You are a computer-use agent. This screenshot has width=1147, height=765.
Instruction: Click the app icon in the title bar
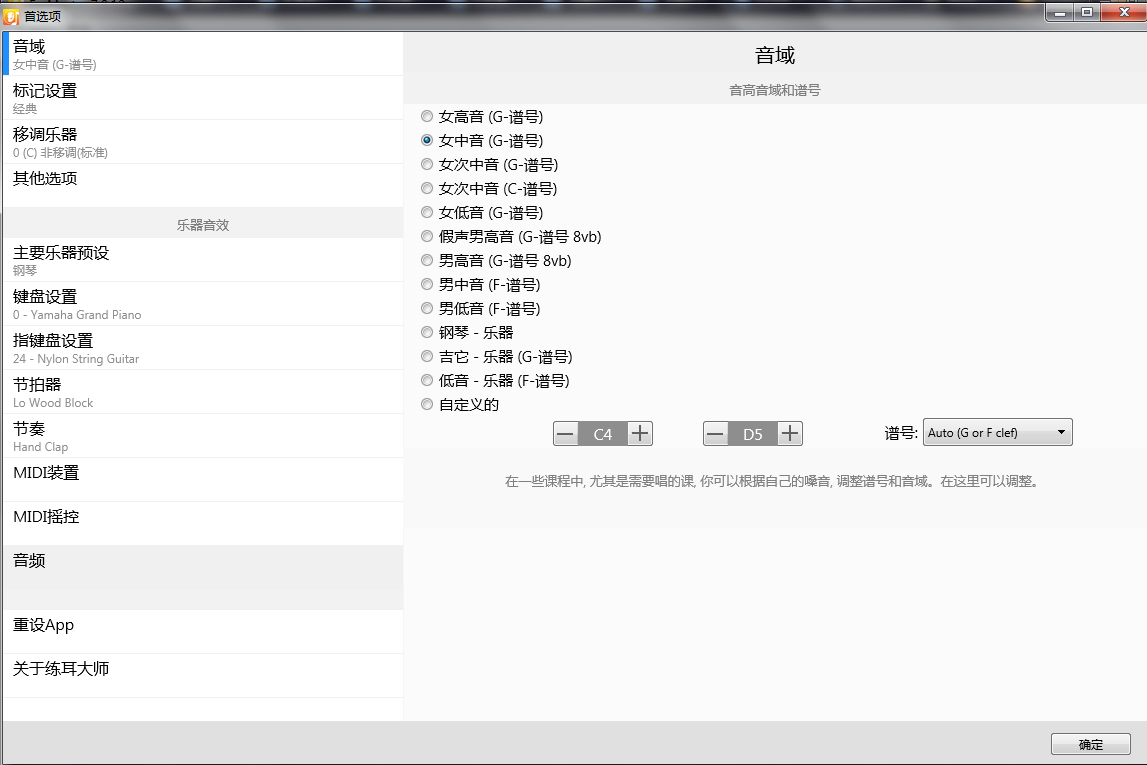pyautogui.click(x=12, y=16)
